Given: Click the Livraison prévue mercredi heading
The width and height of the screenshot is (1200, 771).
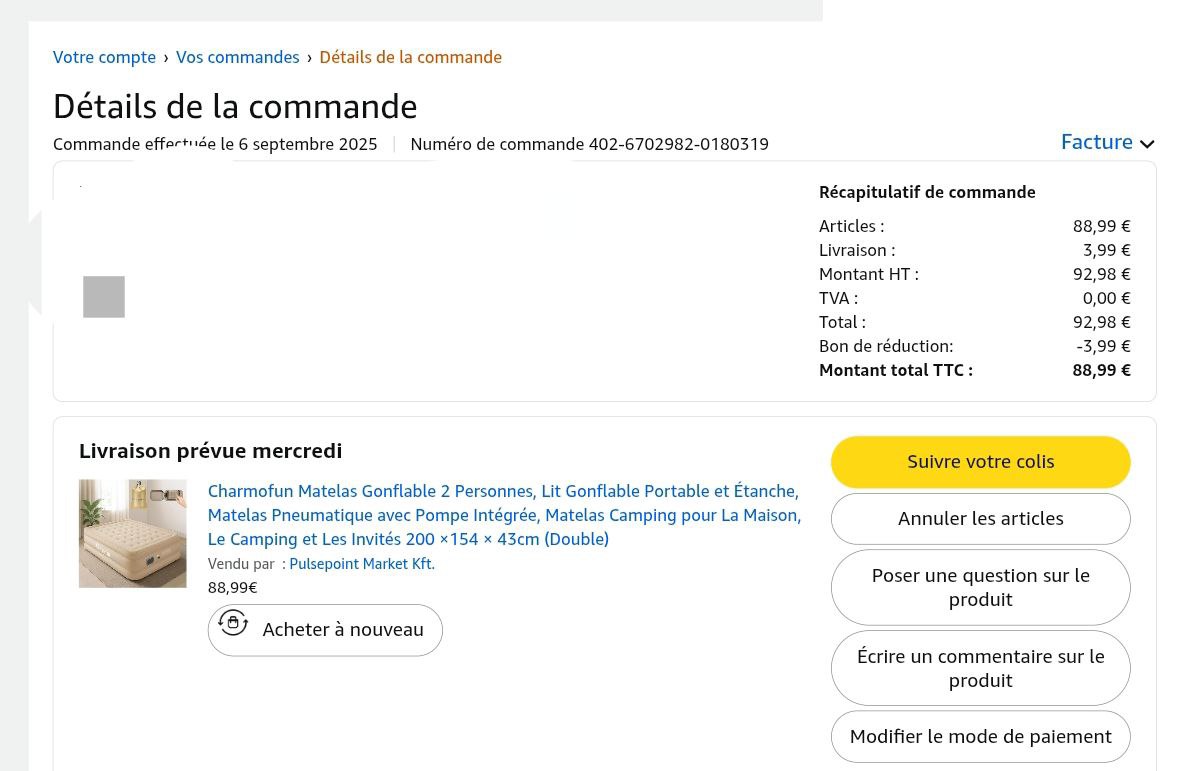Looking at the screenshot, I should pyautogui.click(x=210, y=451).
